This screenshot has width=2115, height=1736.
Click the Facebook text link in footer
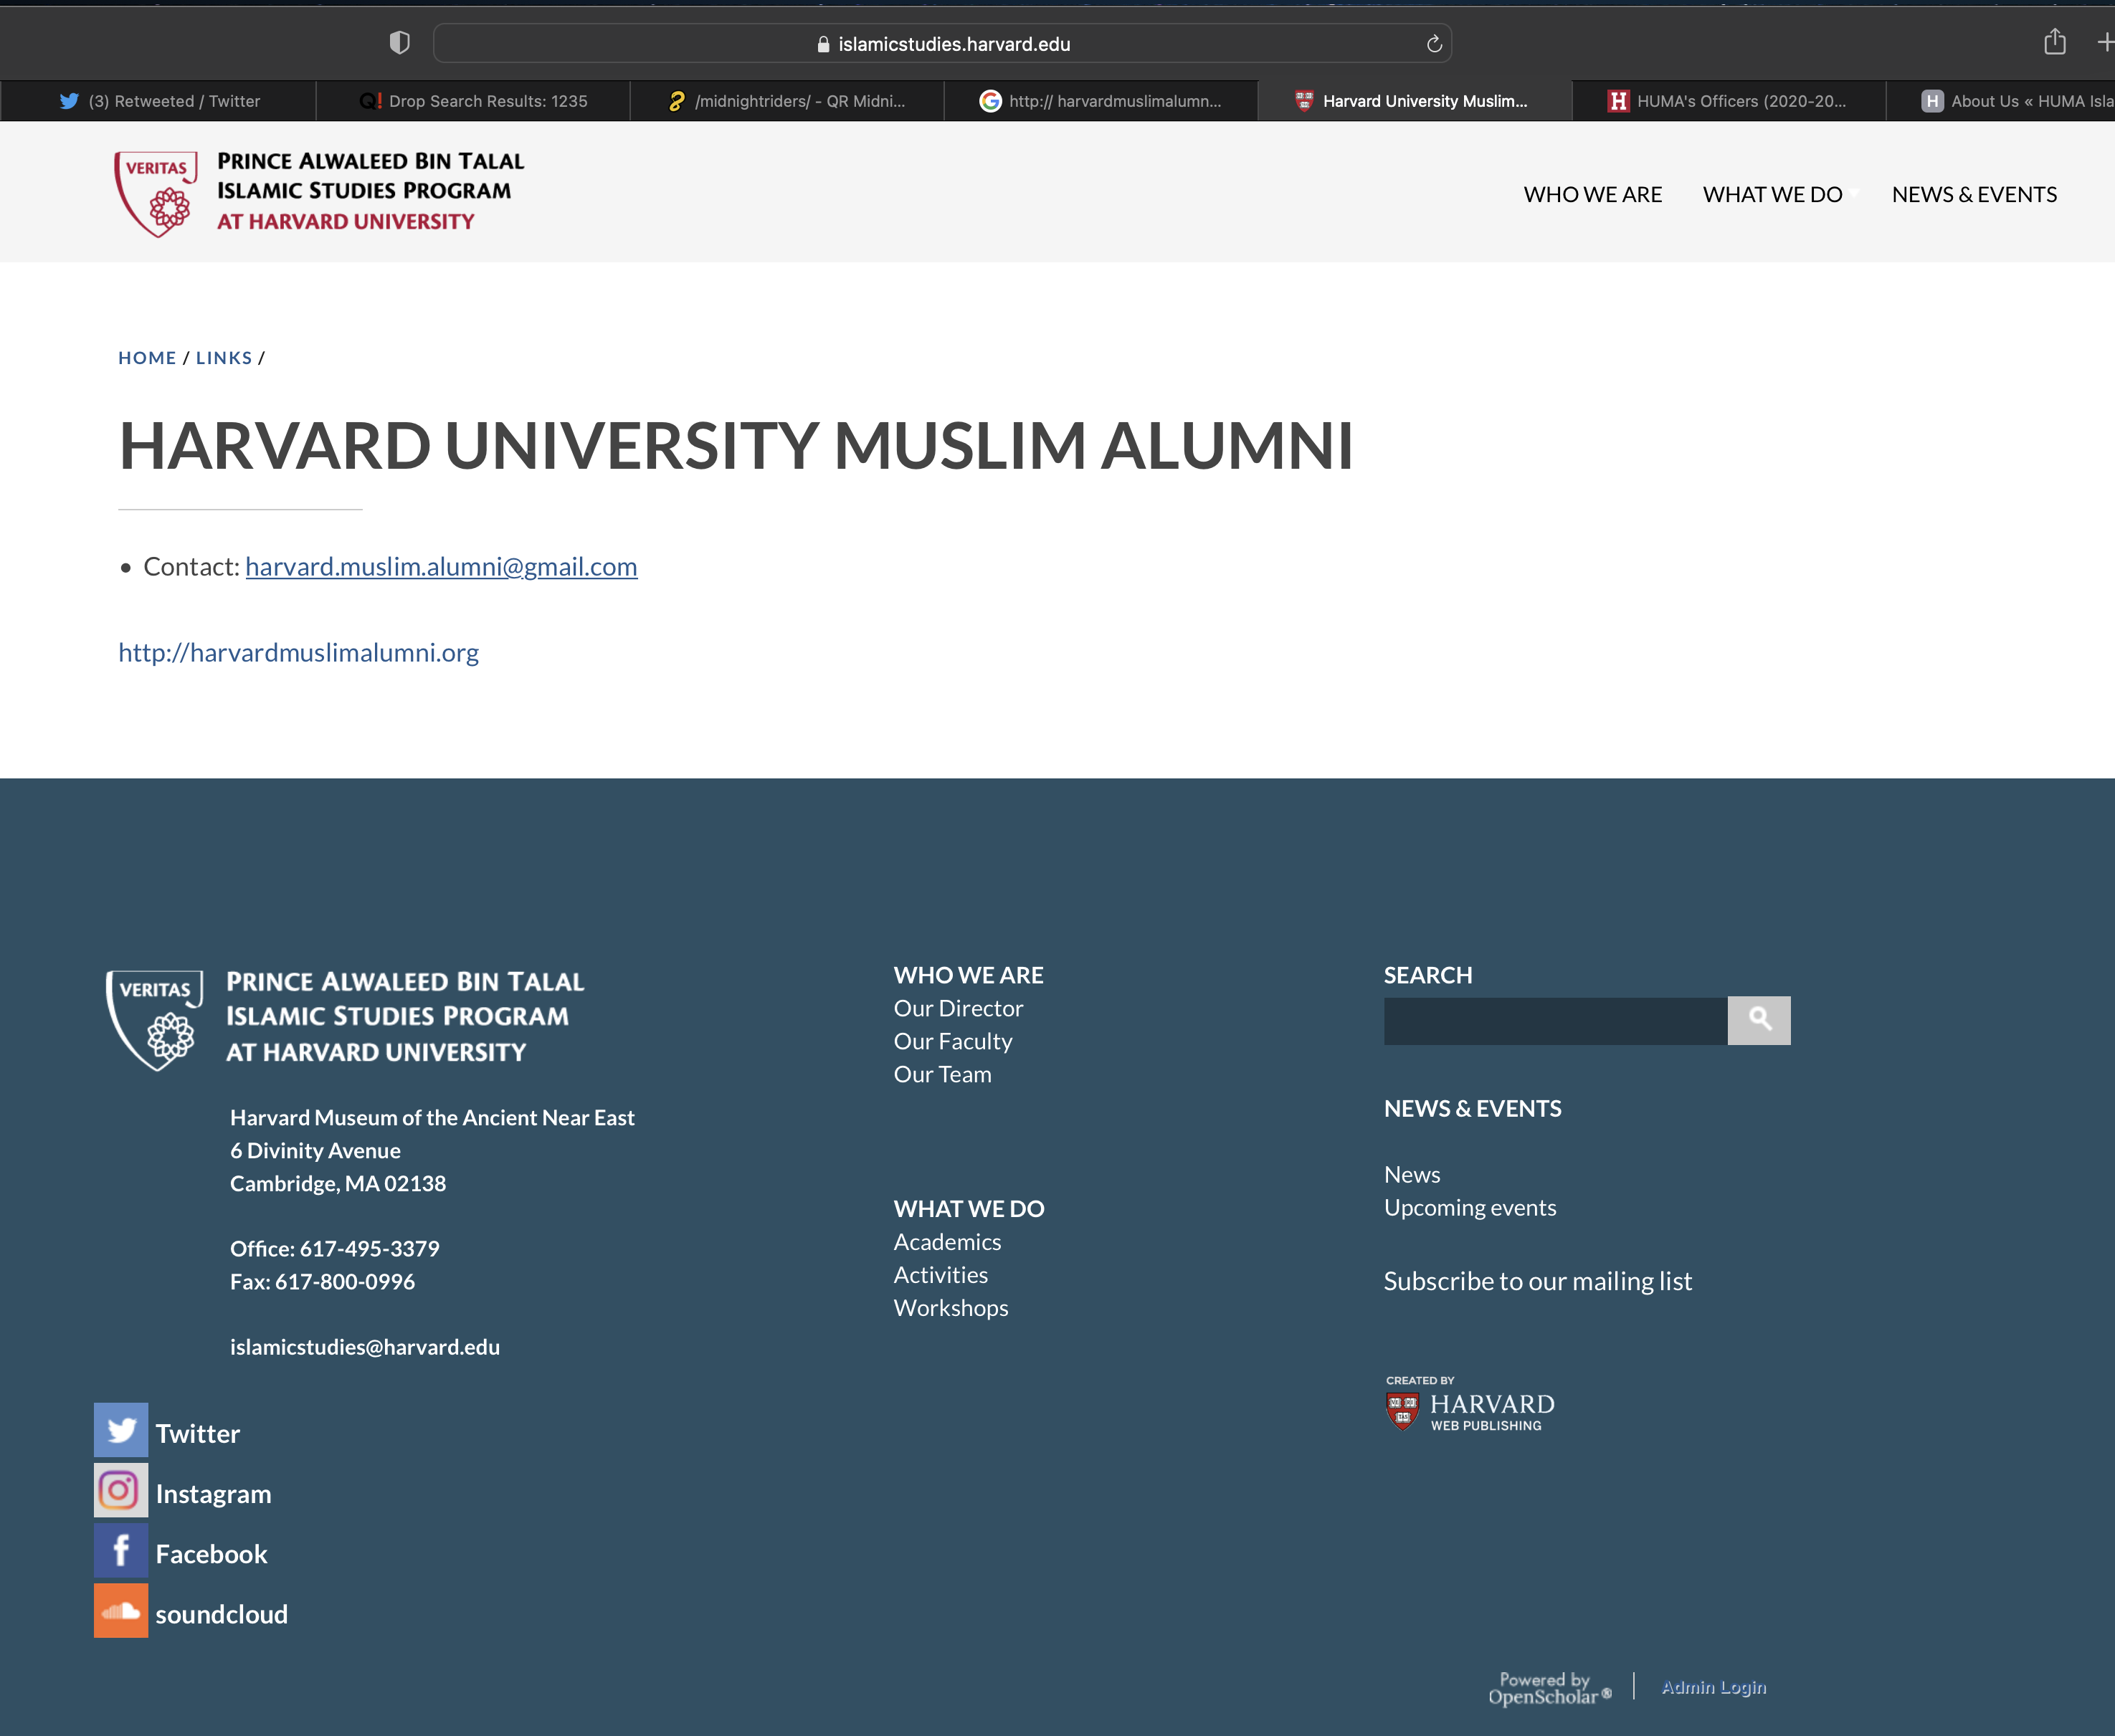tap(211, 1554)
